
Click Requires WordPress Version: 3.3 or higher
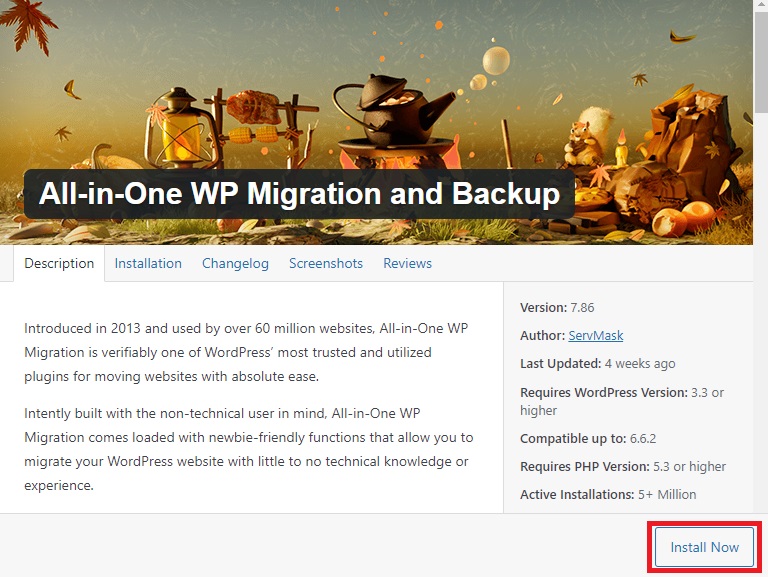point(622,401)
